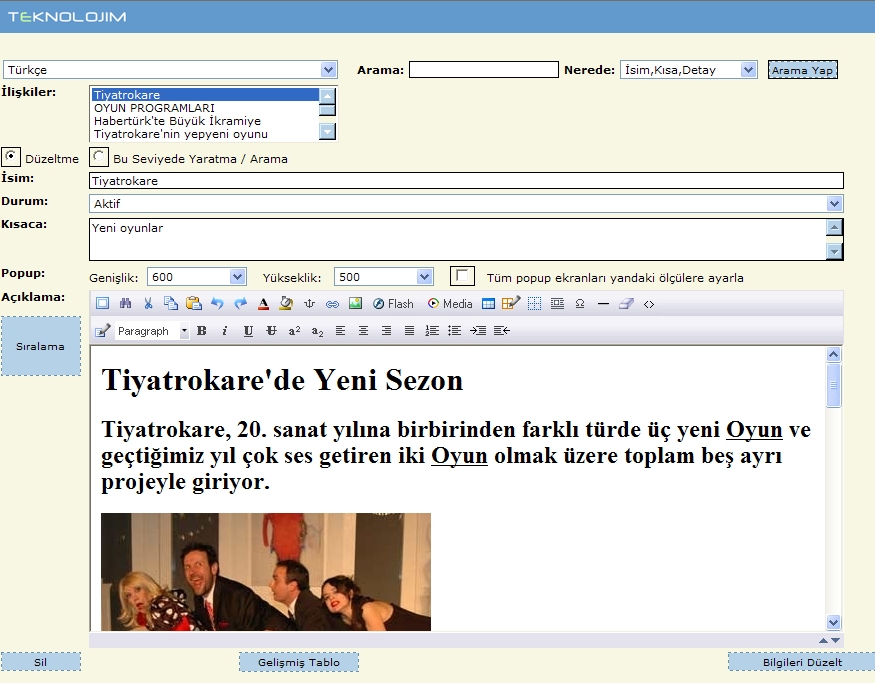The width and height of the screenshot is (875, 683).
Task: Open the Türkçe language dropdown
Action: (170, 70)
